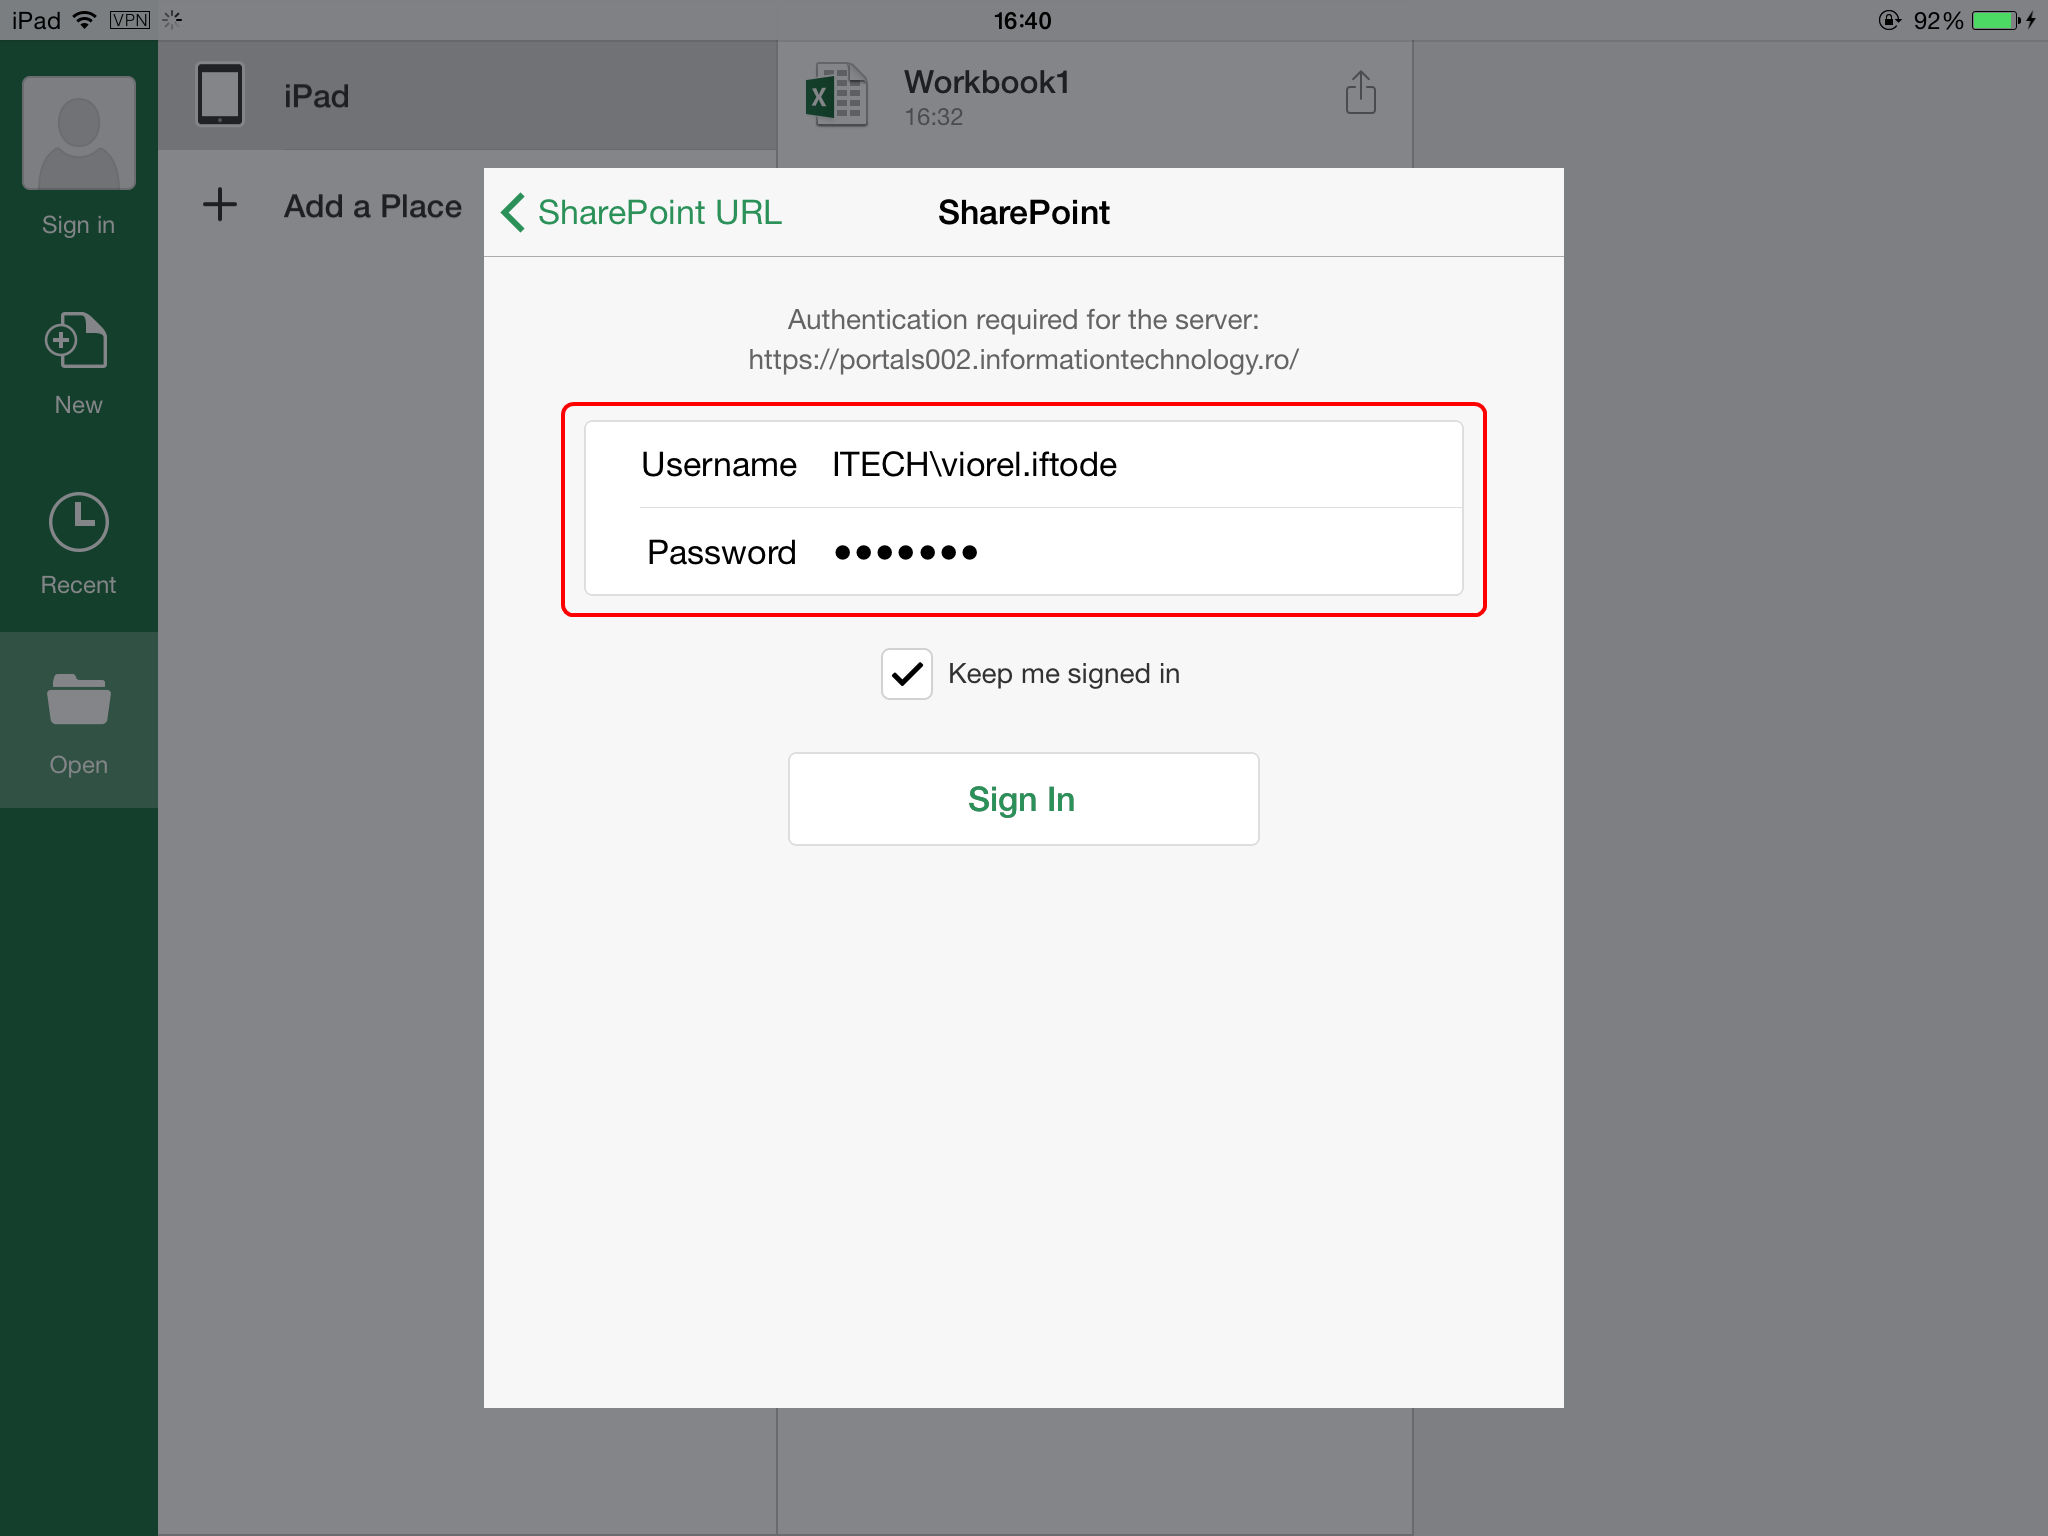Click the SharePoint dialog title
The image size is (2048, 1536).
[x=1023, y=212]
